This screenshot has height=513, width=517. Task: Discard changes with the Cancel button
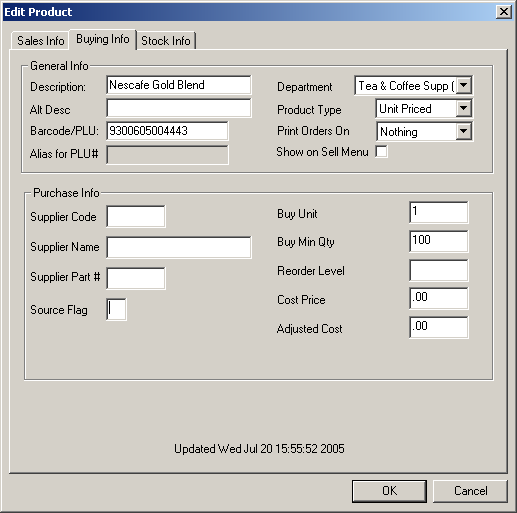[x=470, y=491]
